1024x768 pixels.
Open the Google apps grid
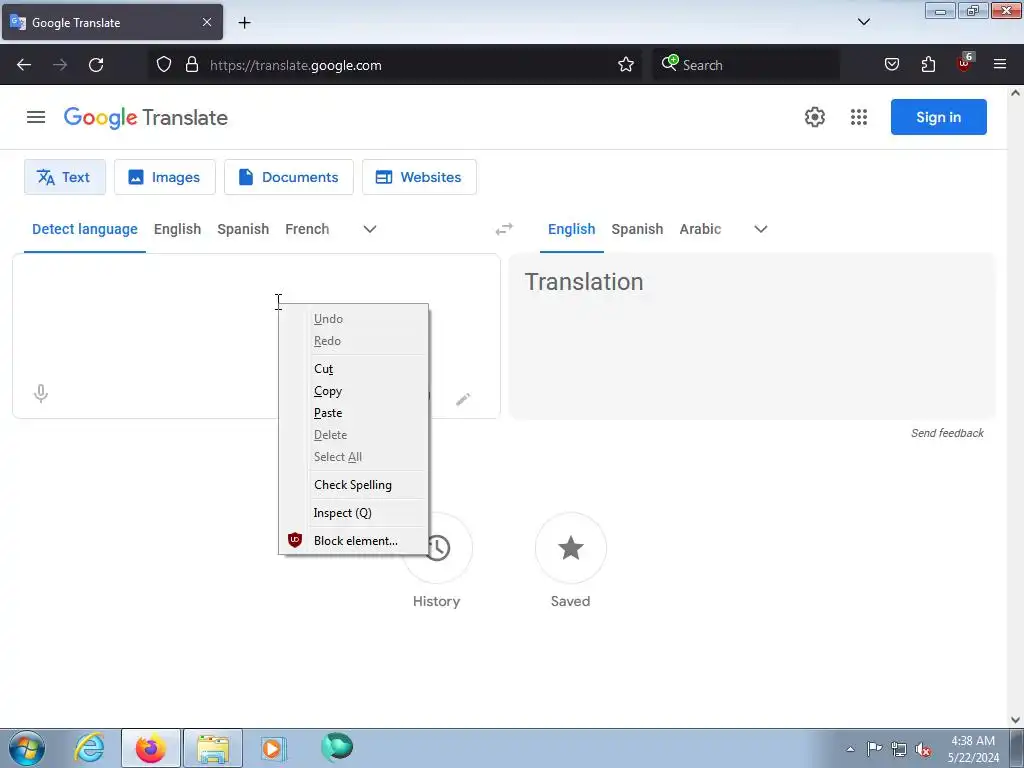click(859, 117)
